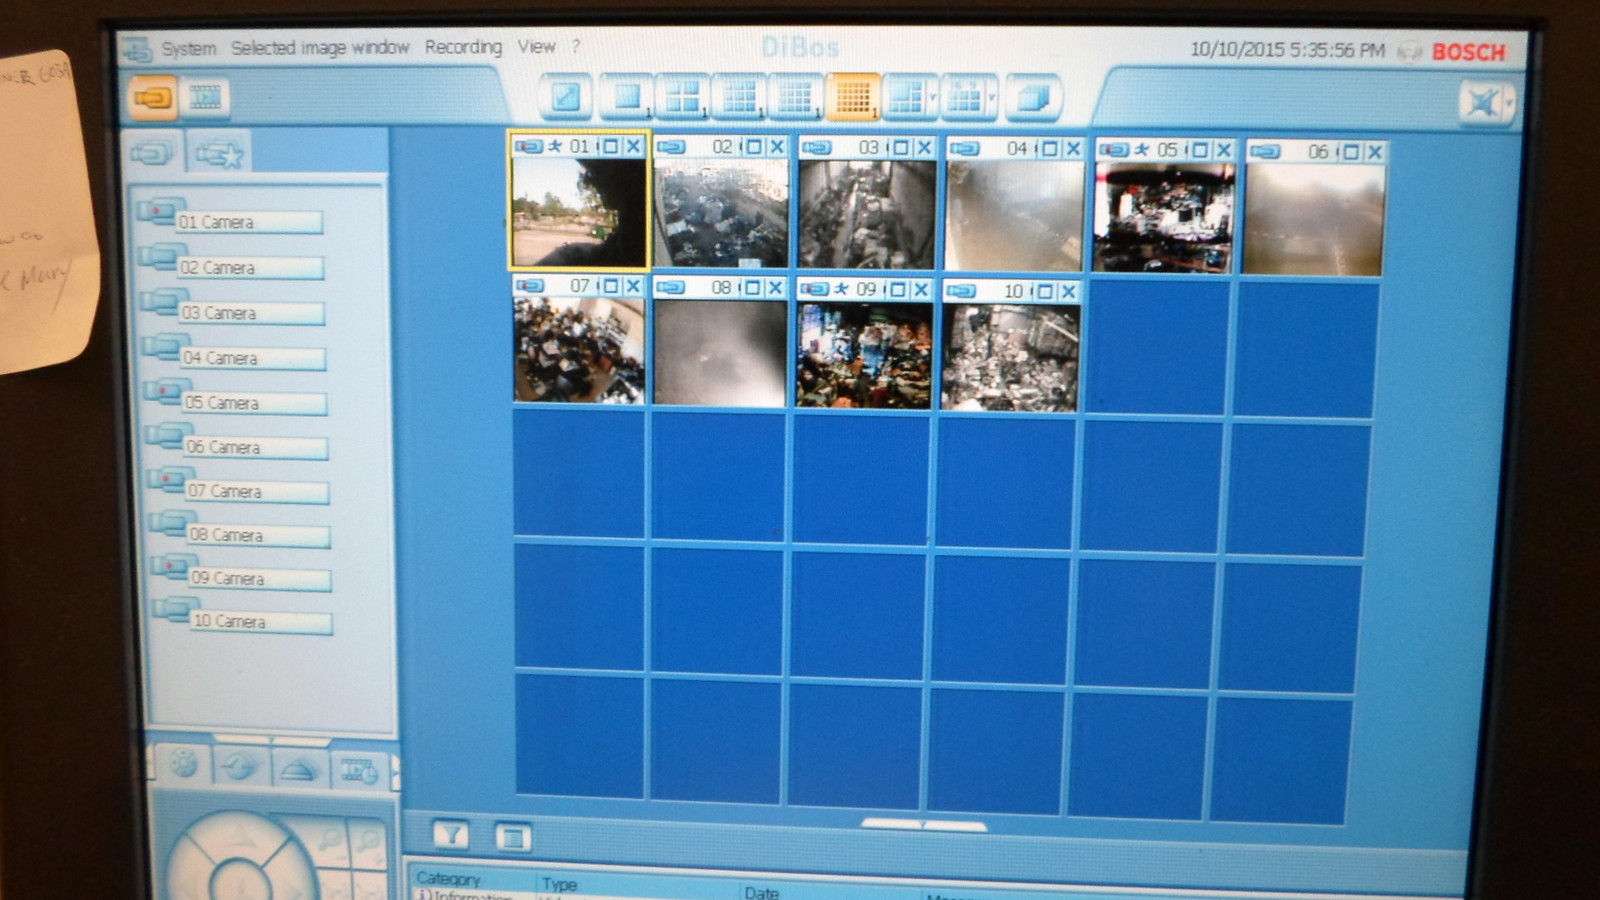Select the 3x3 image window layout
This screenshot has width=1600, height=900.
point(739,97)
